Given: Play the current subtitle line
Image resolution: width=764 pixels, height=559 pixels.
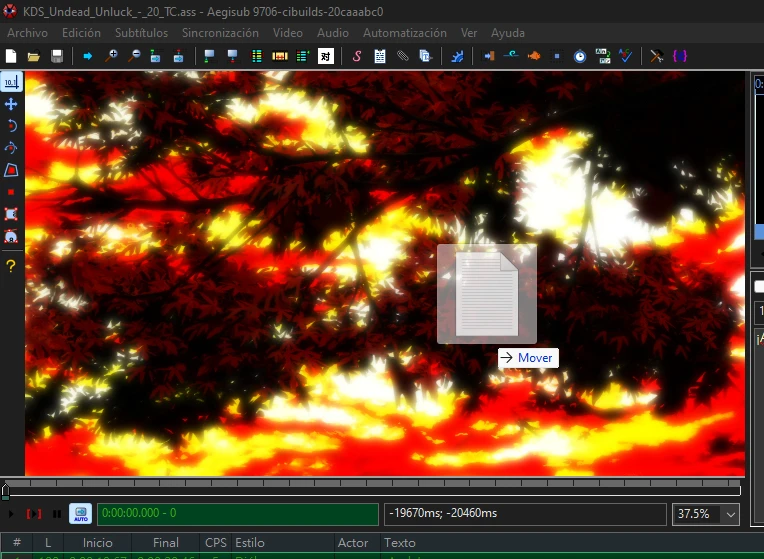Looking at the screenshot, I should 34,514.
